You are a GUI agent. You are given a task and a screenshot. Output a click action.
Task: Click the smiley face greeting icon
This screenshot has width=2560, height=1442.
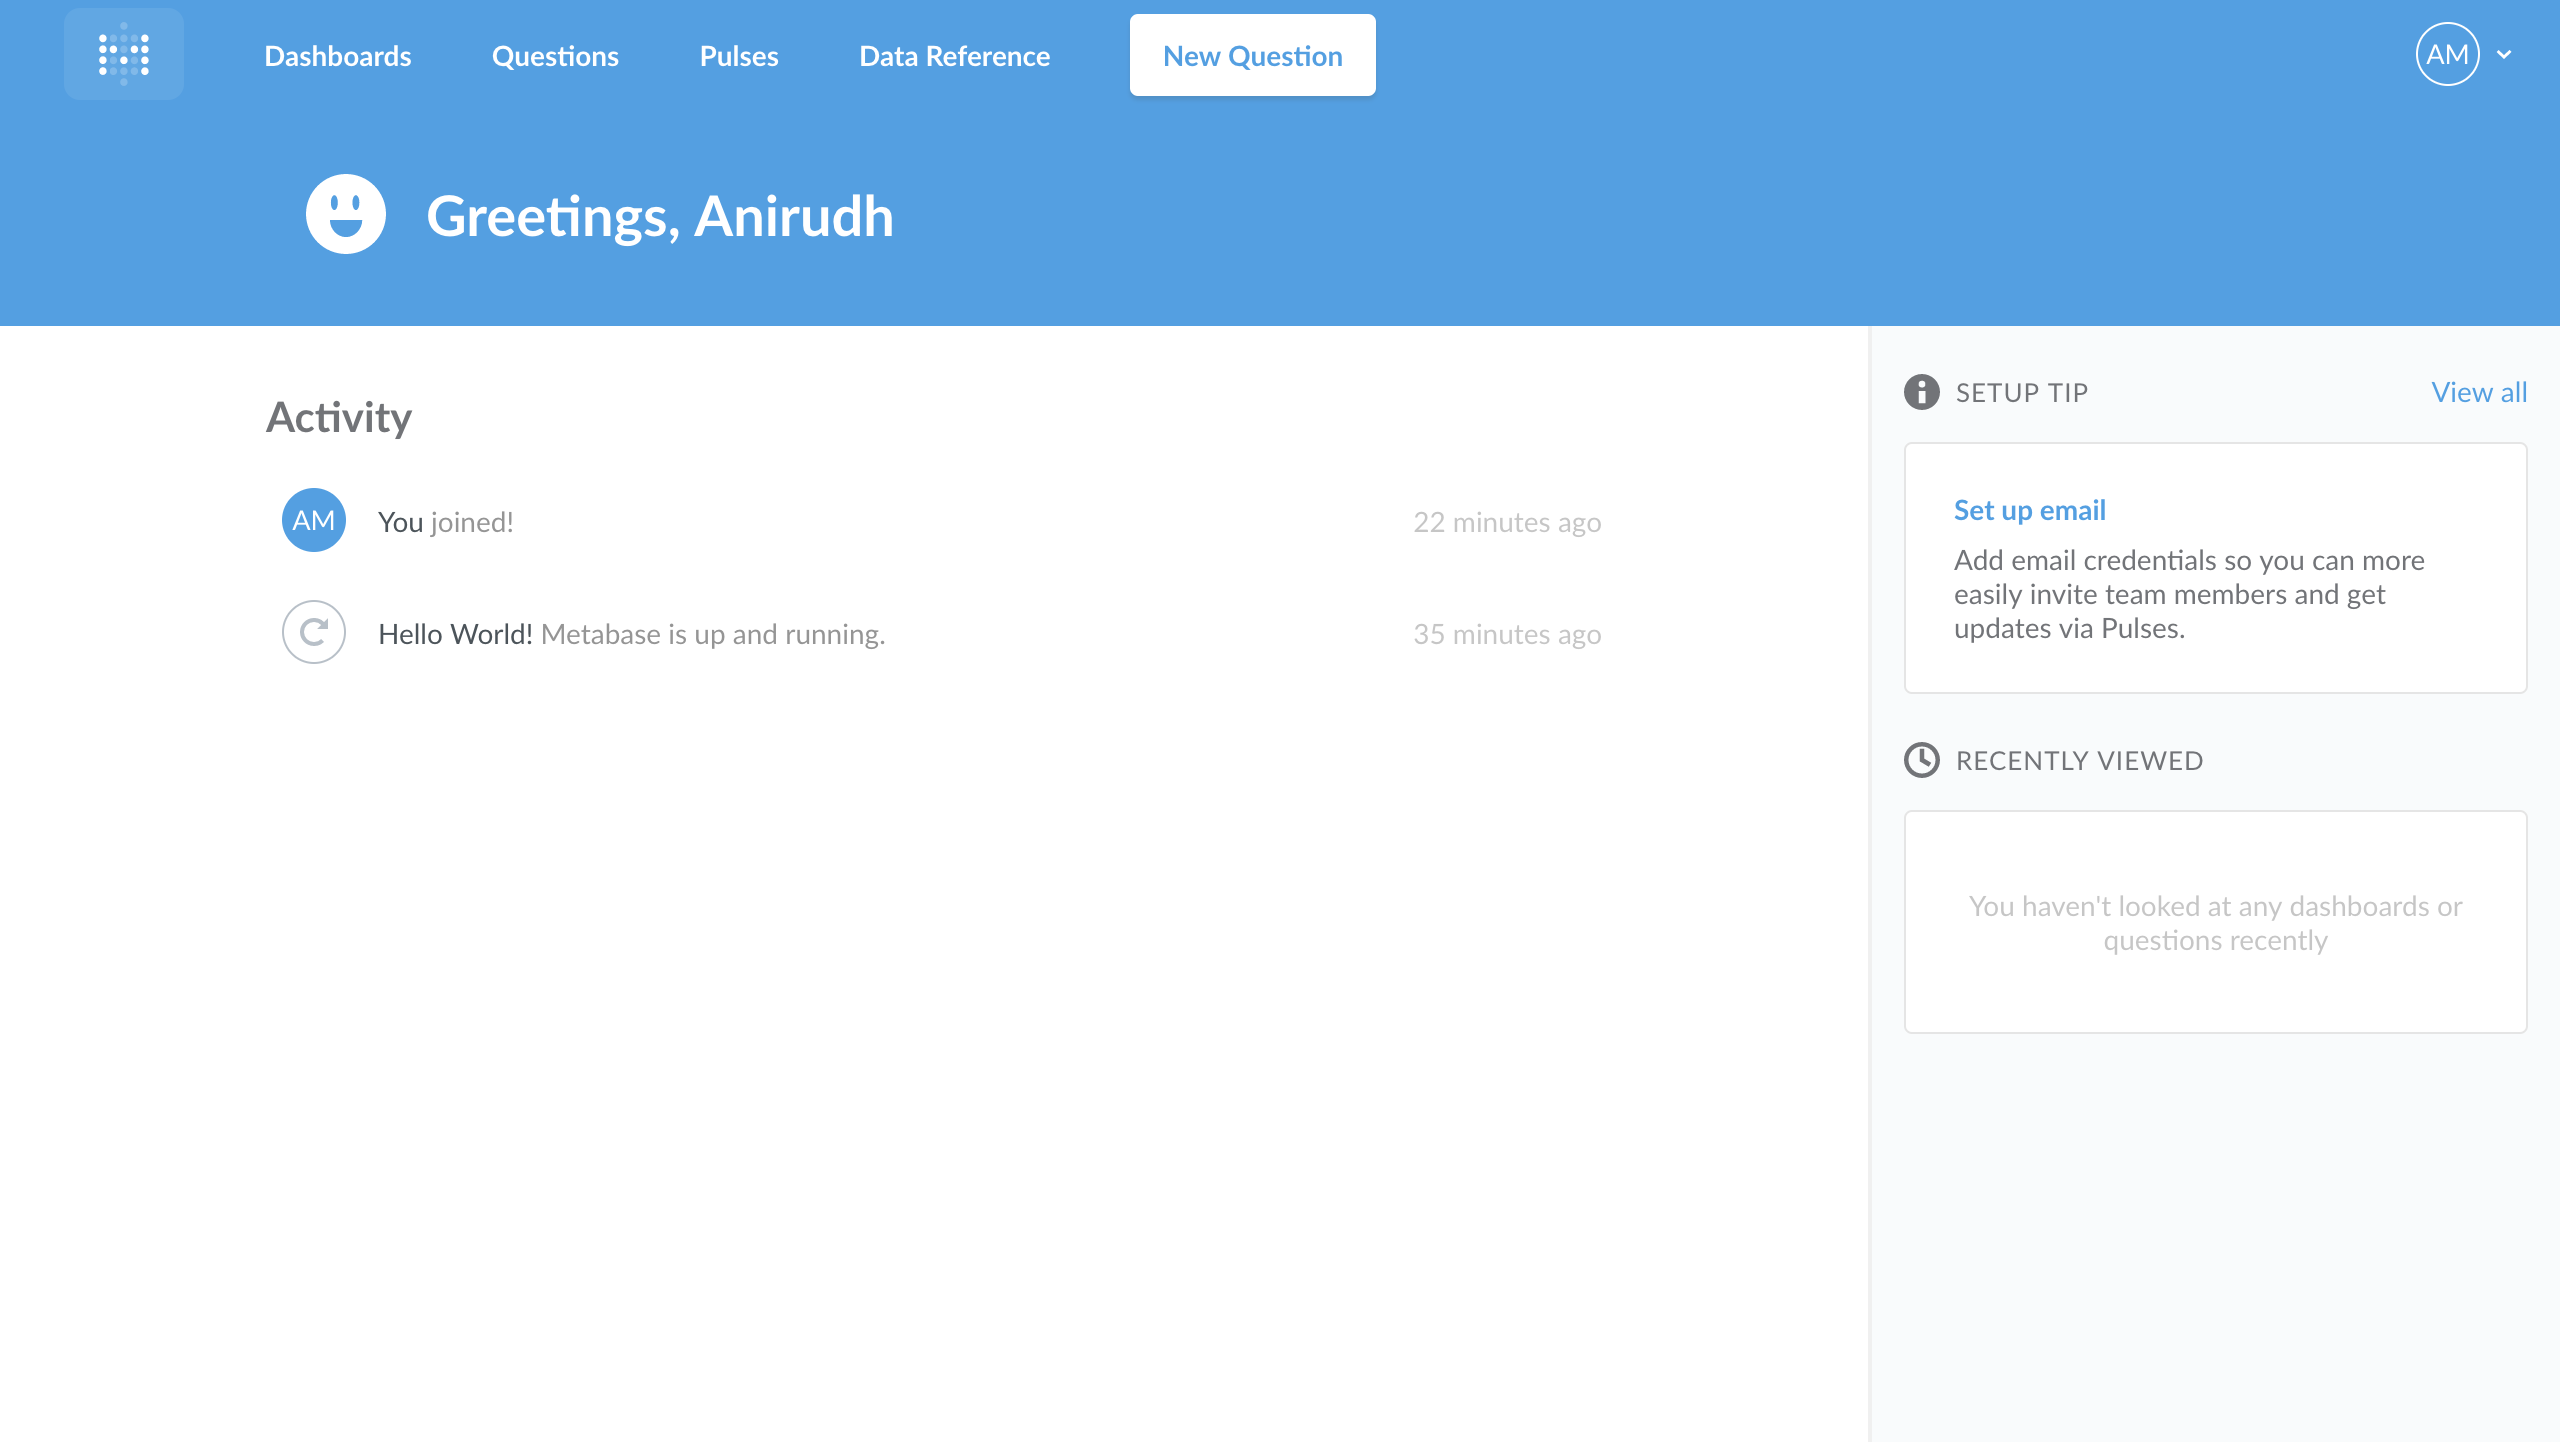click(345, 214)
